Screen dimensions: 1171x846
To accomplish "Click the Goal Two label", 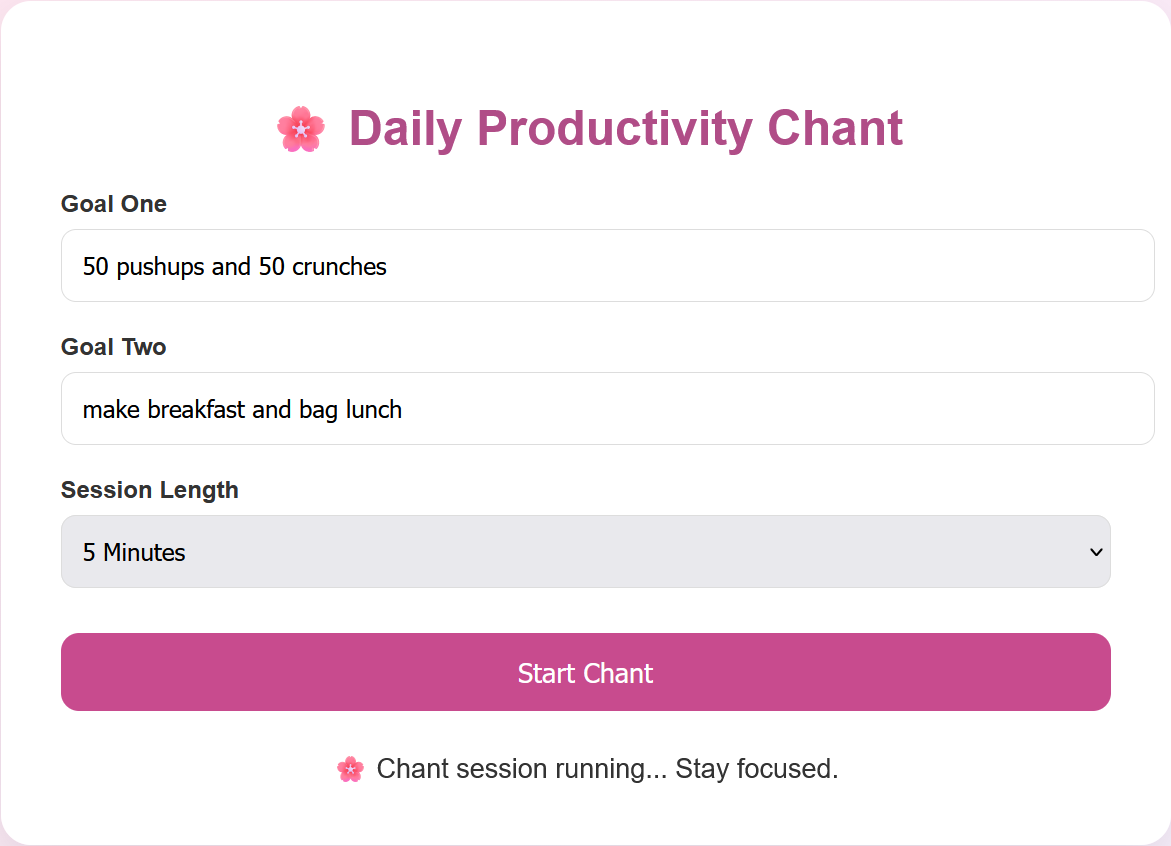I will (x=114, y=347).
